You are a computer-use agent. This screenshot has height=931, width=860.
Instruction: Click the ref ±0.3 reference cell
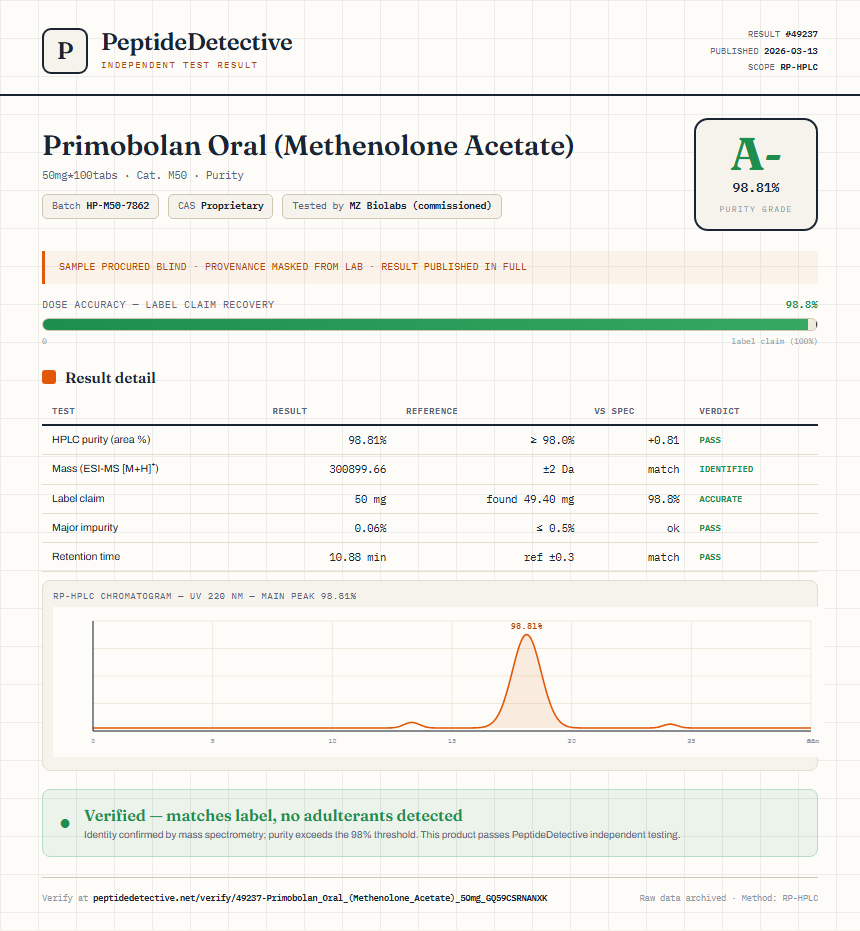pyautogui.click(x=549, y=558)
